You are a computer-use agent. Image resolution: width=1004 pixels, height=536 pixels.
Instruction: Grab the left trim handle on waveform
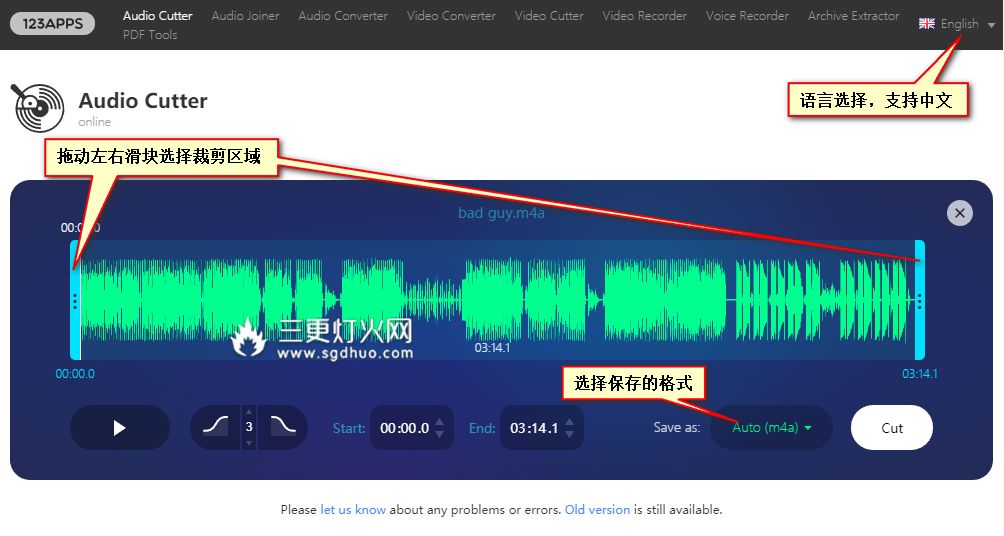pos(75,300)
